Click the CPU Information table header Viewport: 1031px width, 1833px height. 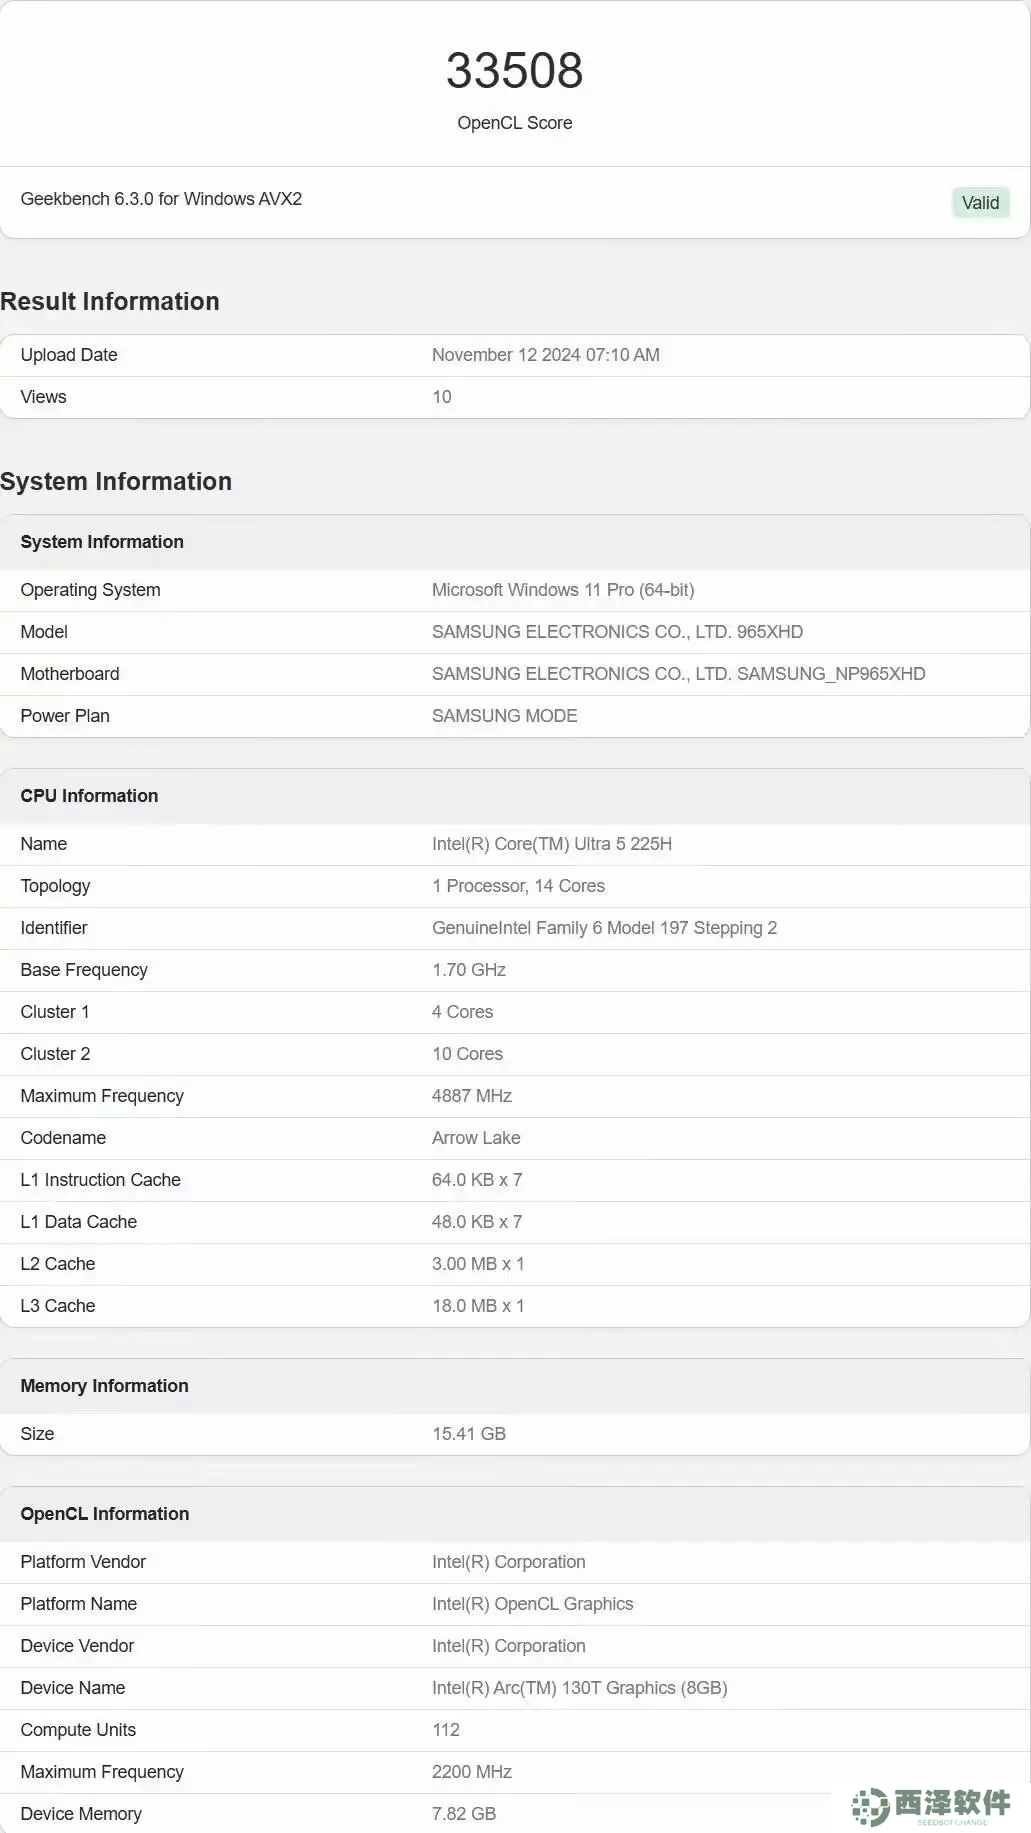point(89,796)
